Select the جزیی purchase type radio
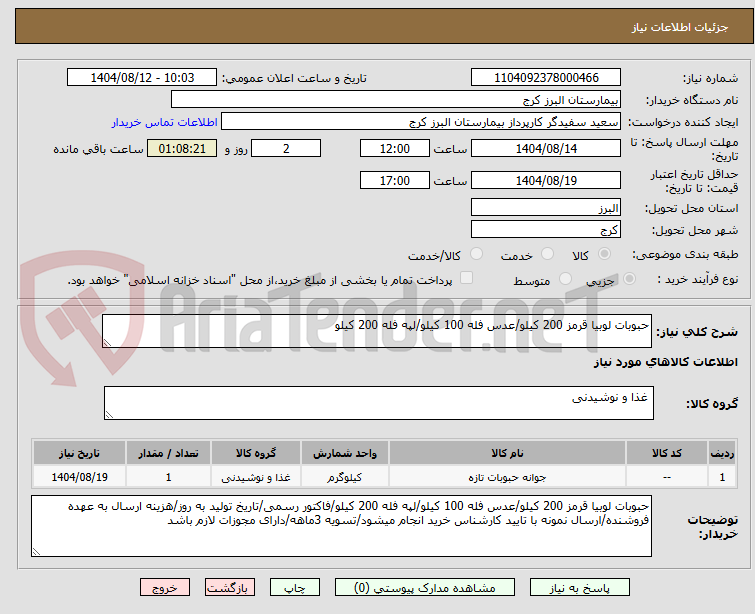 [629, 279]
